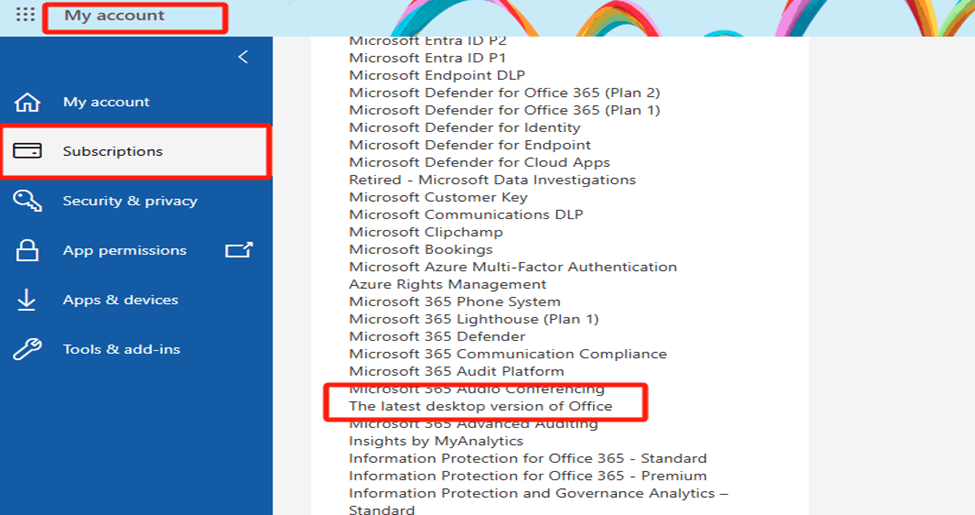Click Microsoft 365 Defender entry

coord(437,336)
